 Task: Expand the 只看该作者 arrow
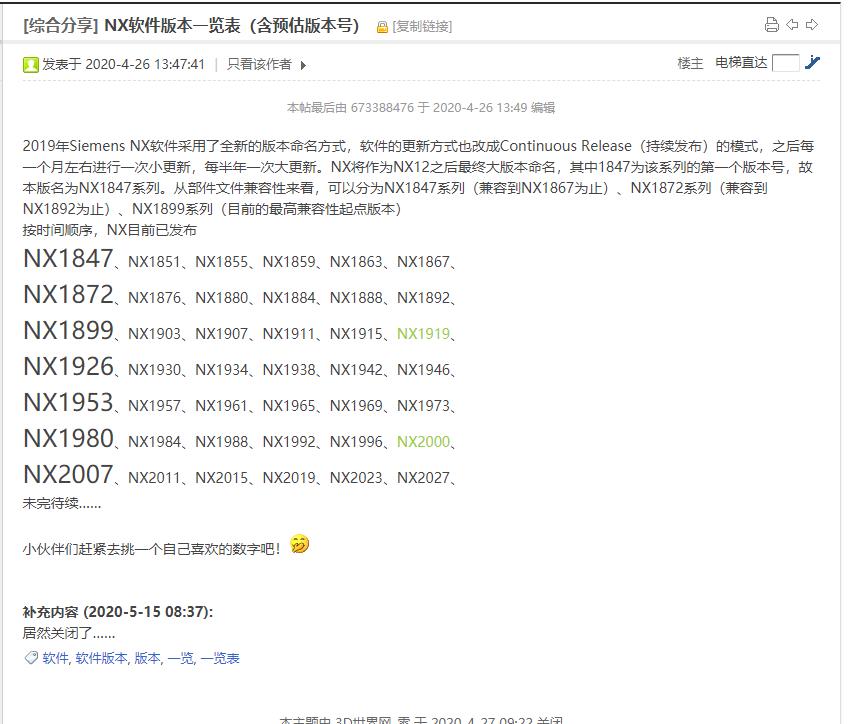(x=303, y=65)
